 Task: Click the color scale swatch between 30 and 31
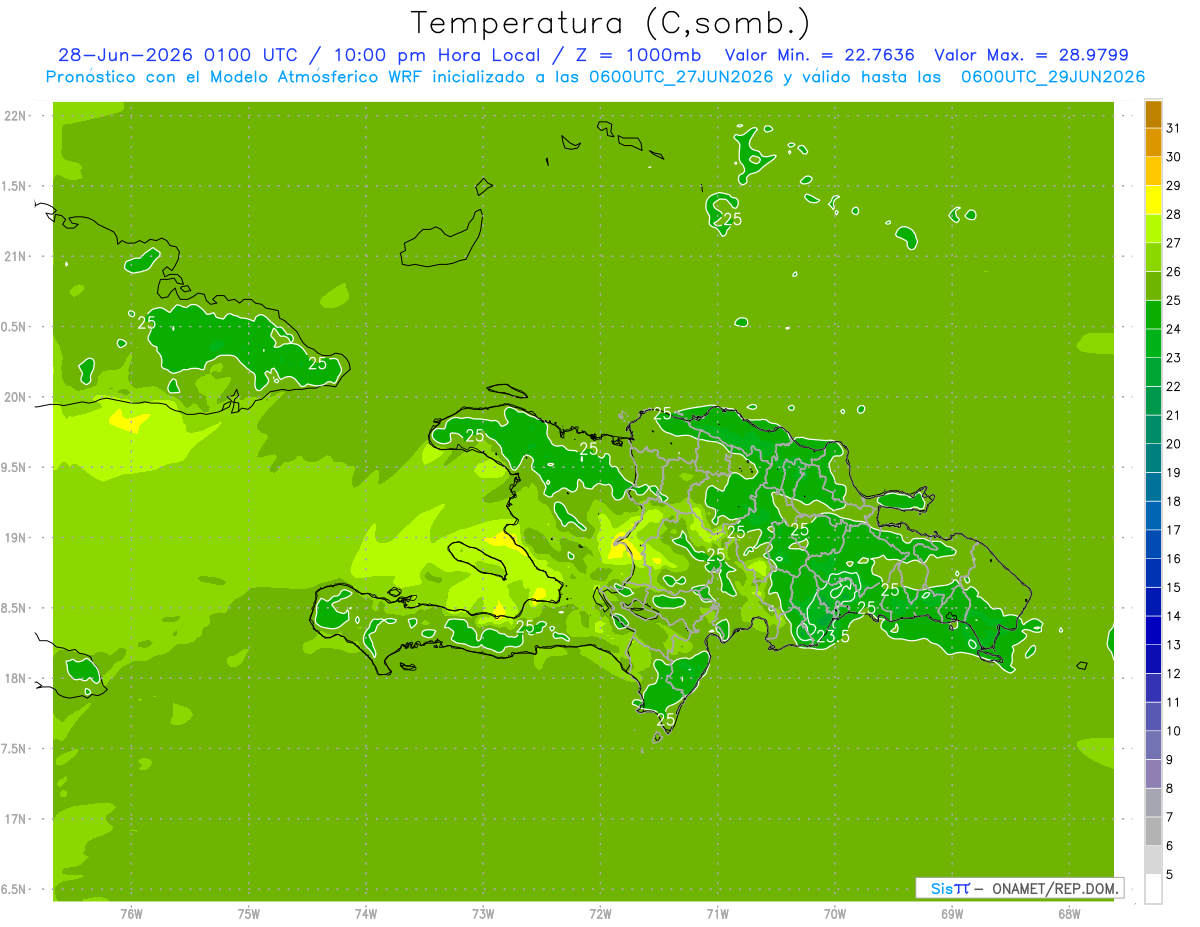point(1153,143)
